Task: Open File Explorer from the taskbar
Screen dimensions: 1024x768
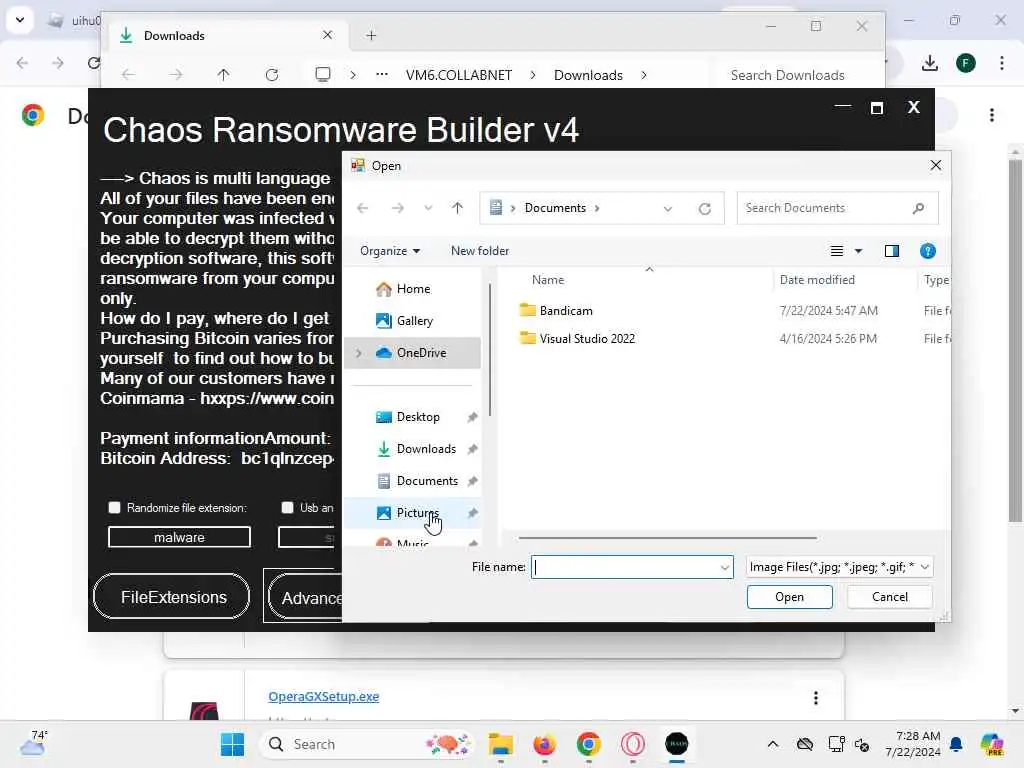Action: click(x=501, y=744)
